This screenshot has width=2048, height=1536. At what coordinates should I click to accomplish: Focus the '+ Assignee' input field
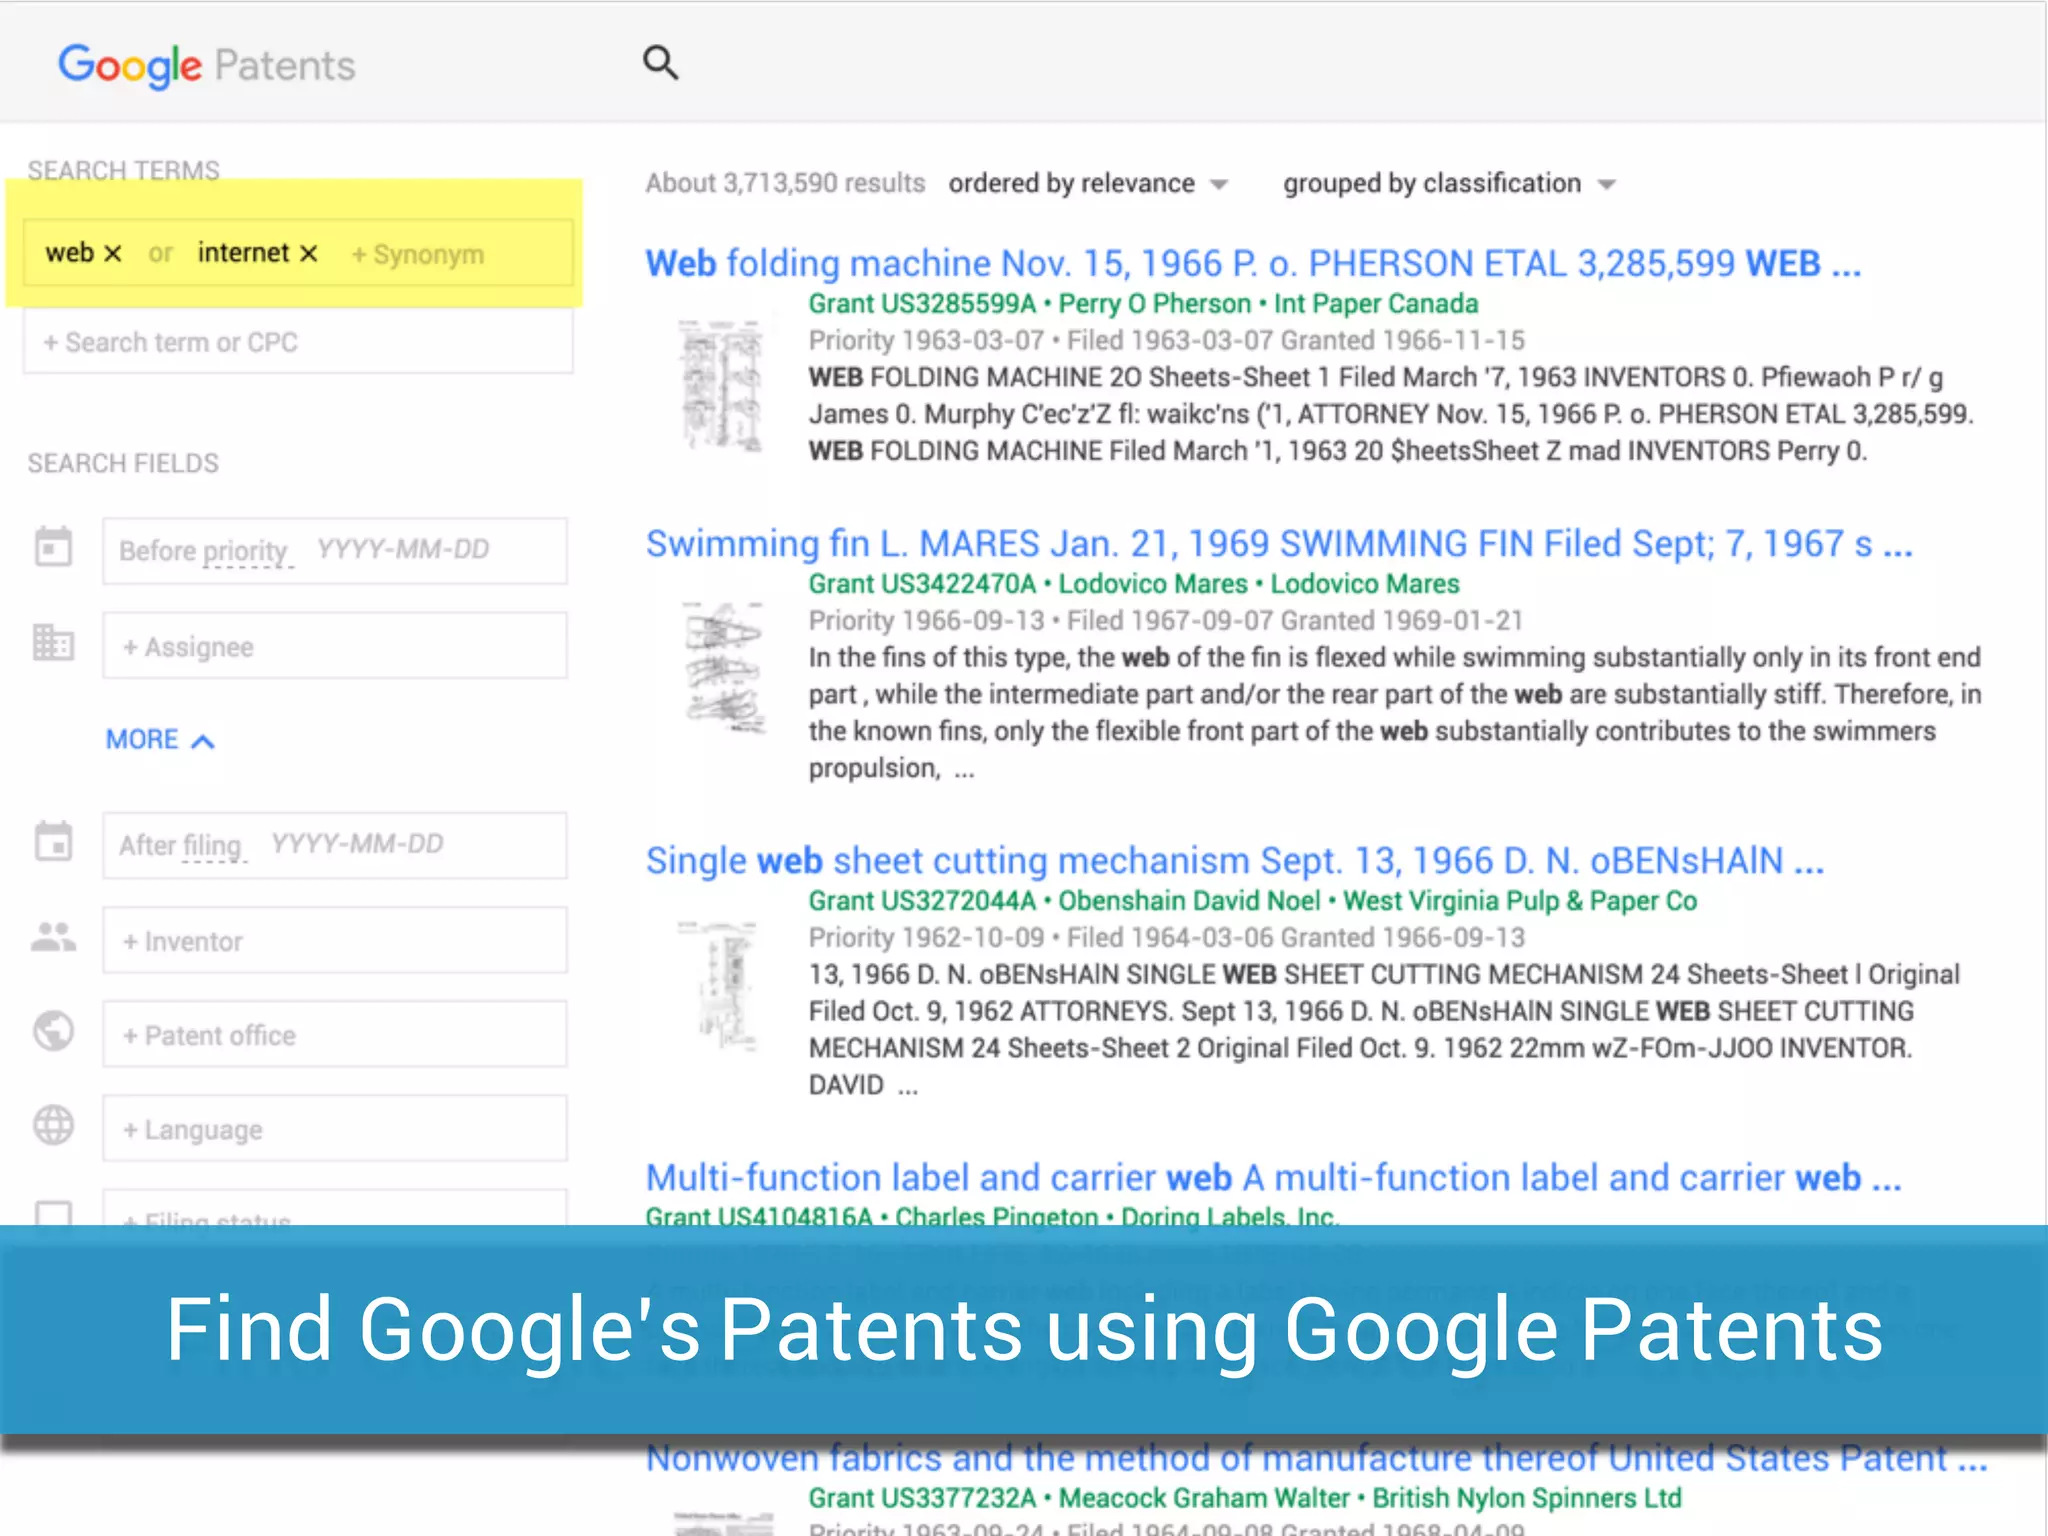point(335,646)
